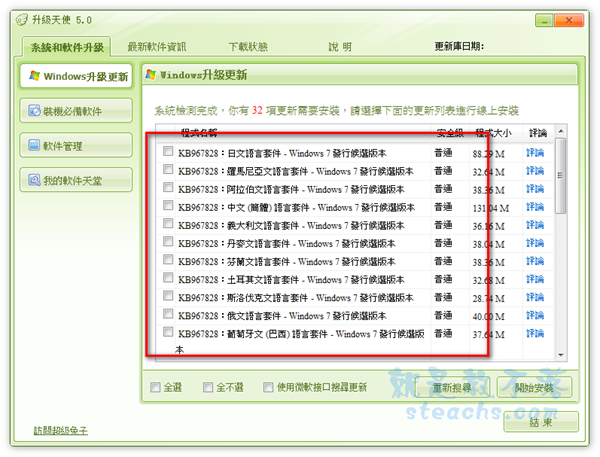Check the 日文語言套件 update checkbox

(x=168, y=151)
